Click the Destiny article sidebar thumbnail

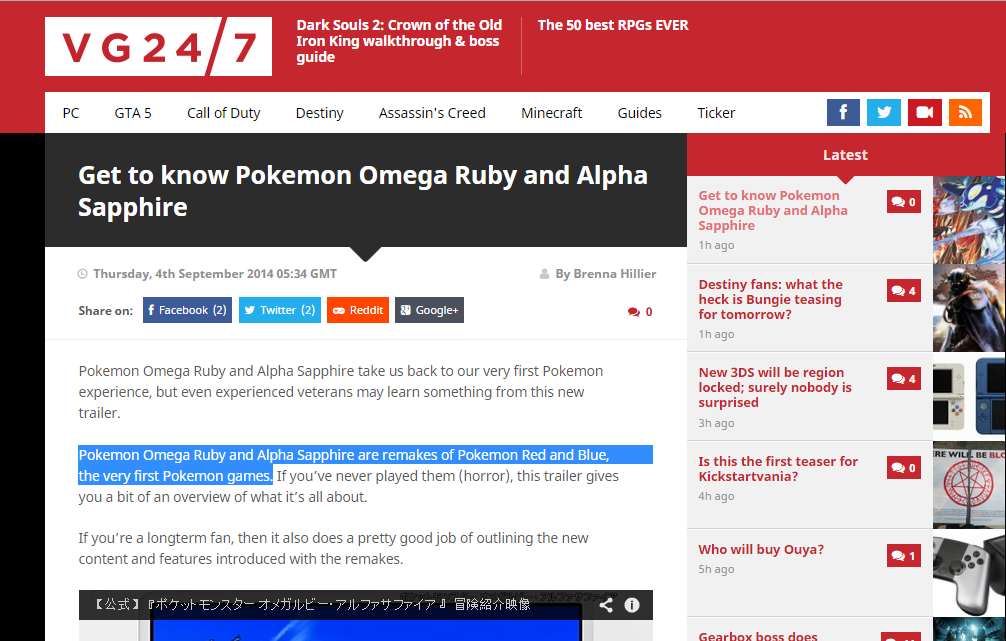969,308
